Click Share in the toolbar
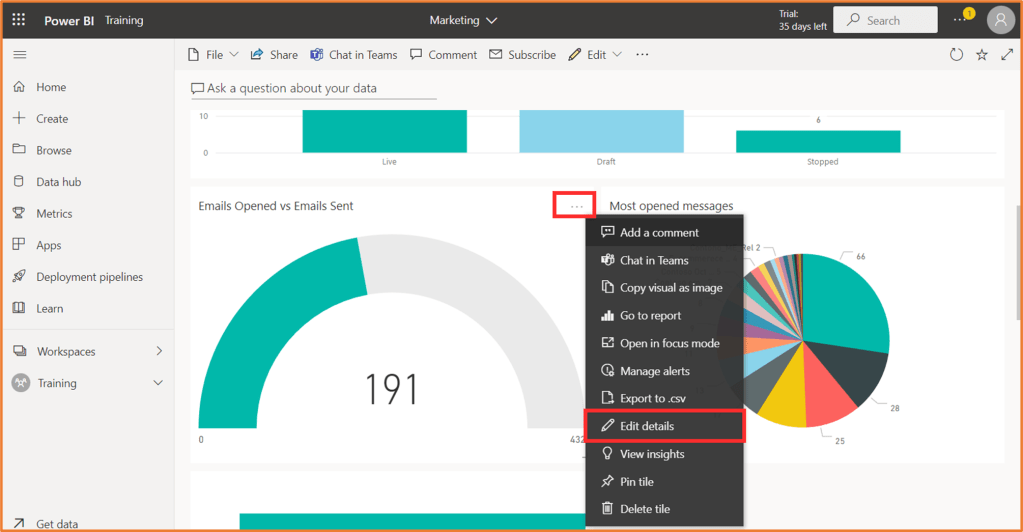 [x=274, y=55]
